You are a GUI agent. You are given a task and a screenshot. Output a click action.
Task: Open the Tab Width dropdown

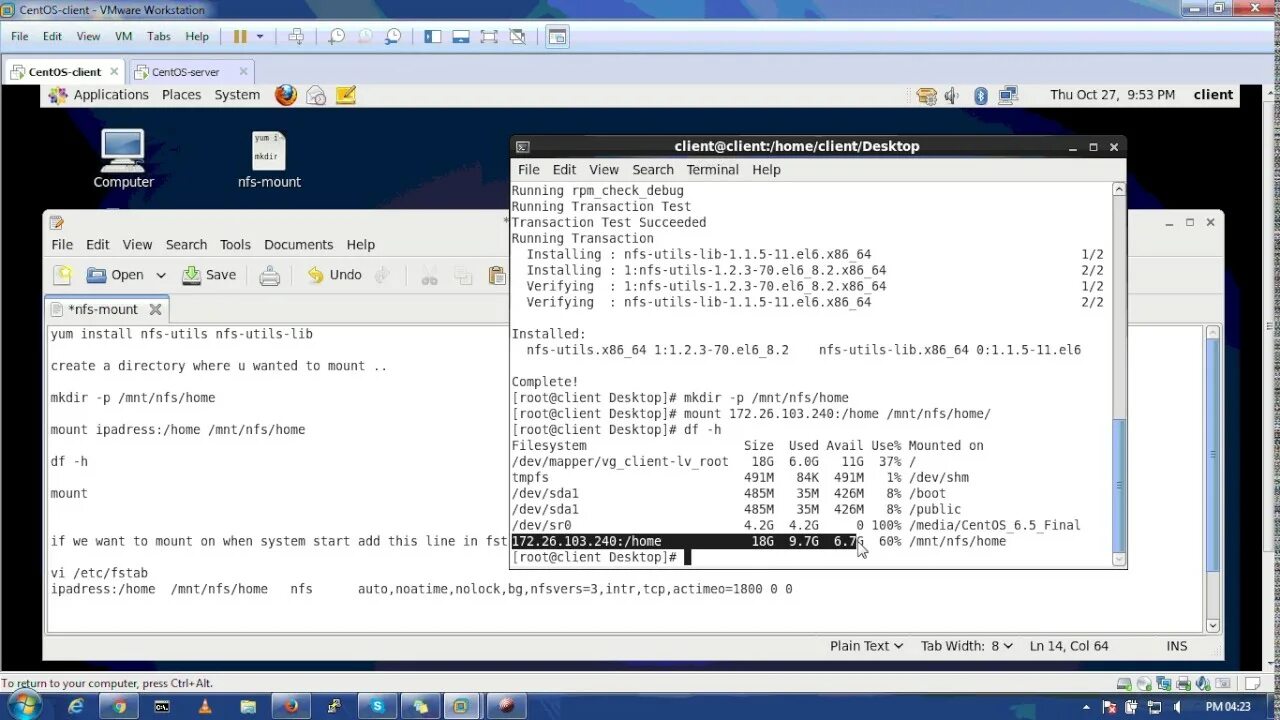click(966, 646)
